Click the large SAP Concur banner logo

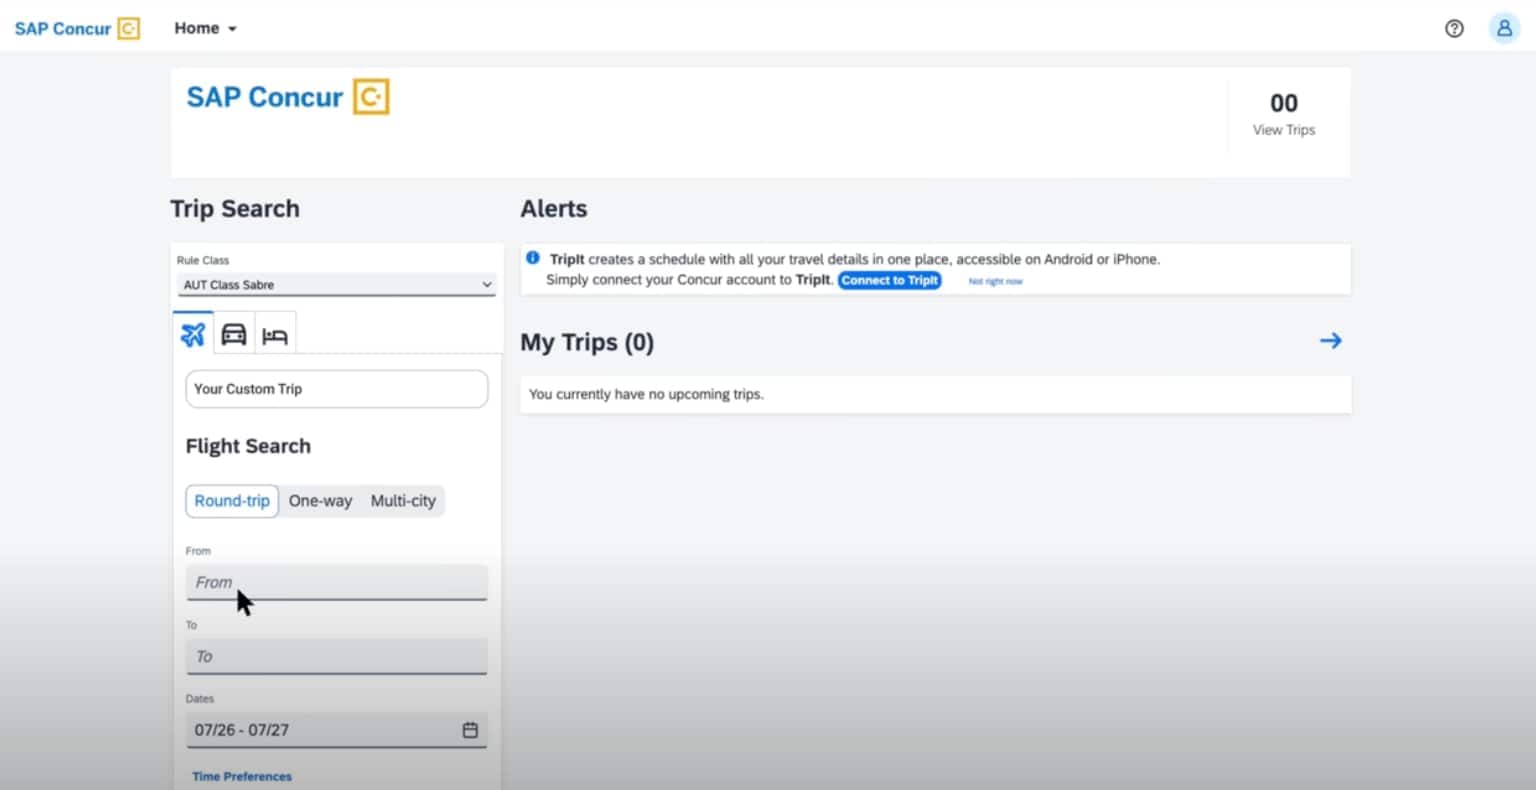coord(288,97)
